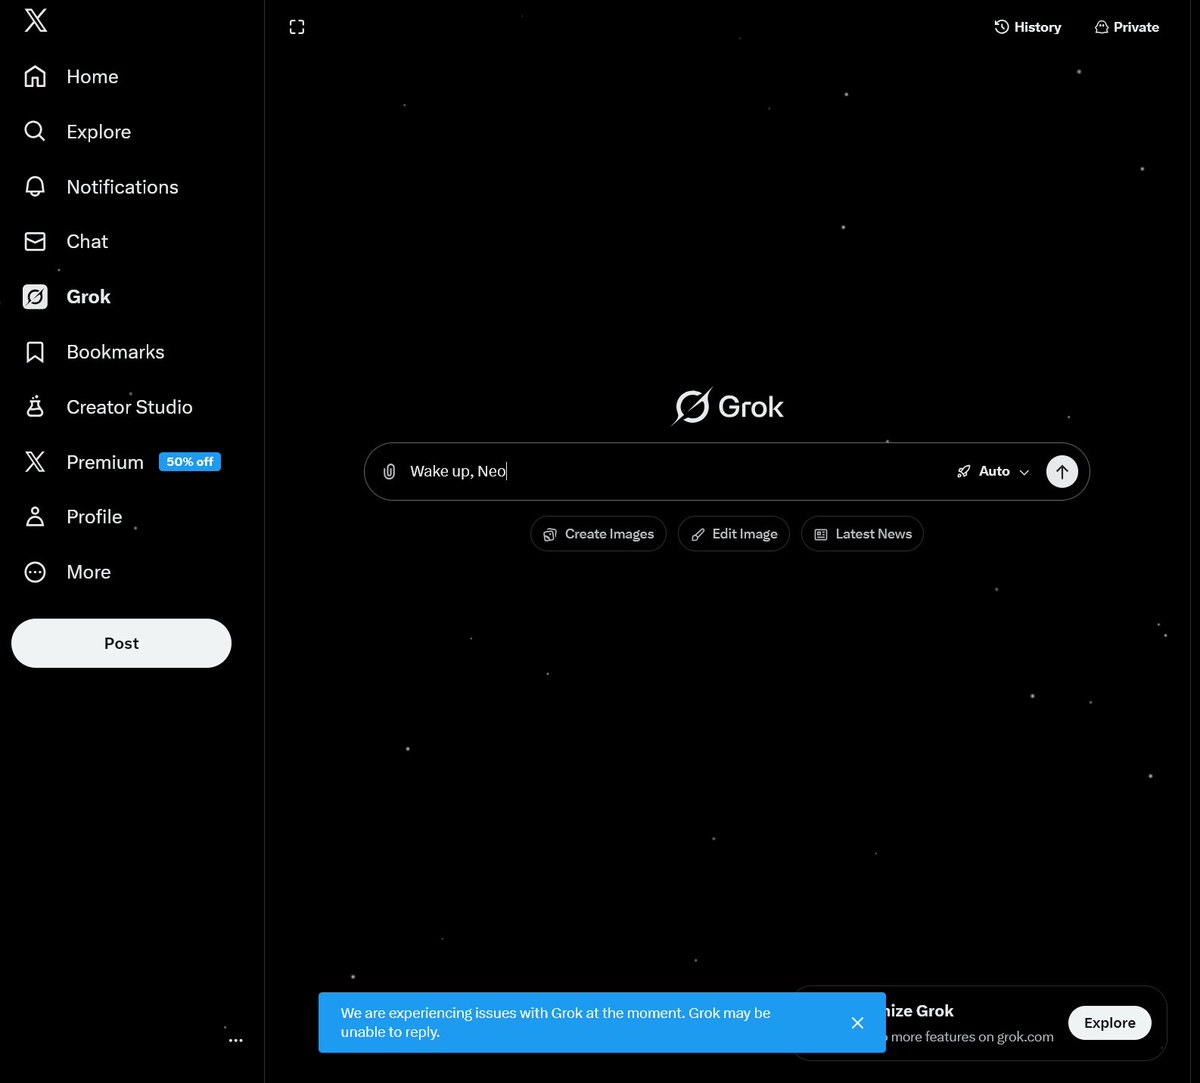Expand the chevron beside Auto
The height and width of the screenshot is (1083, 1200).
tap(1024, 472)
